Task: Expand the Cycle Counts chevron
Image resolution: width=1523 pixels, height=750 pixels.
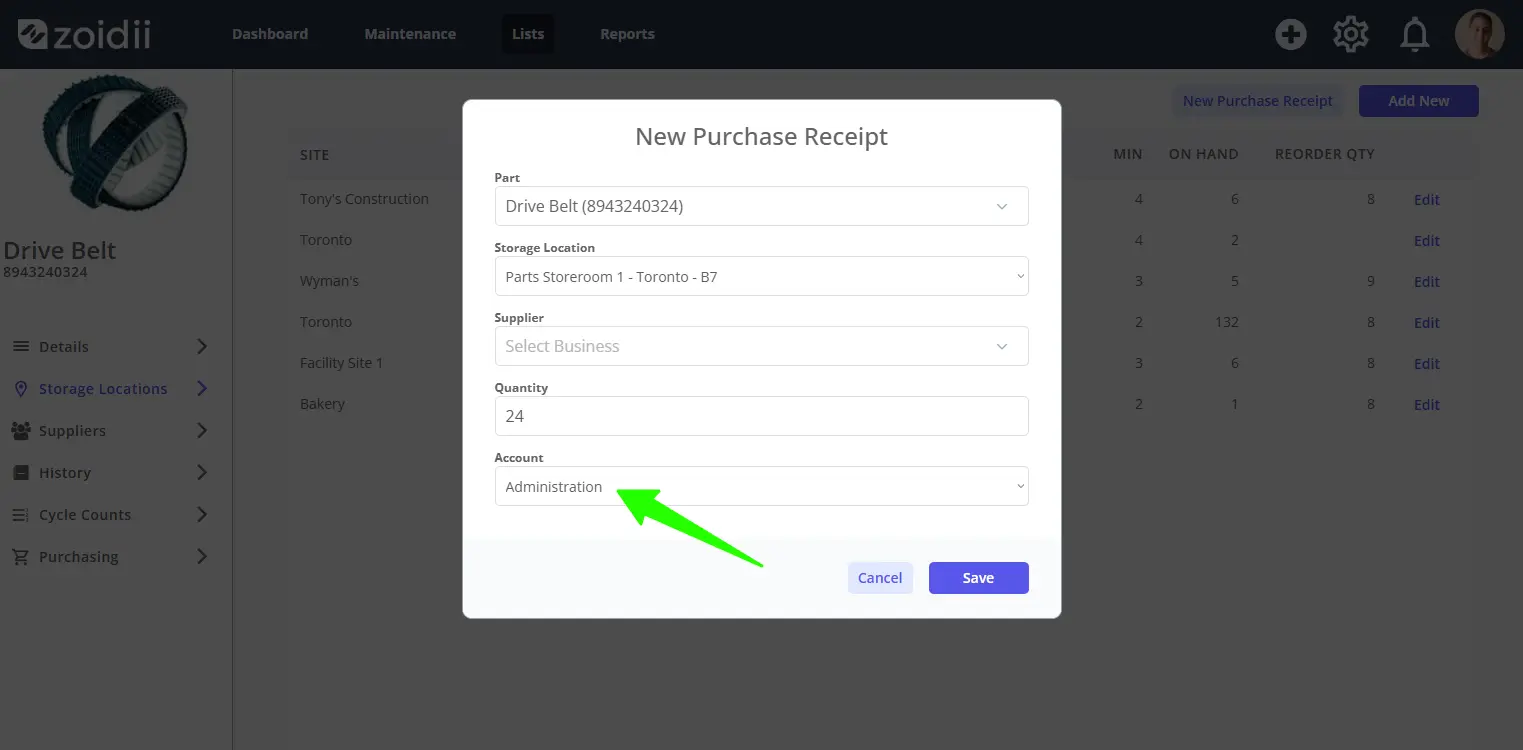Action: [202, 515]
